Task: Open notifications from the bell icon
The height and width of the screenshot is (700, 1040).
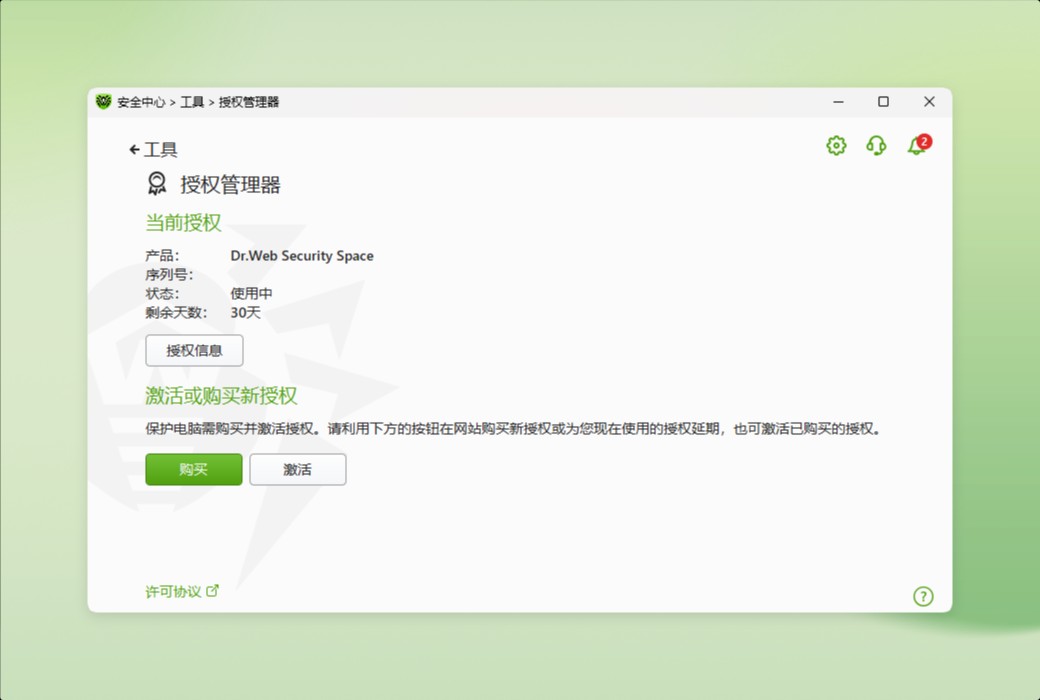Action: click(915, 146)
